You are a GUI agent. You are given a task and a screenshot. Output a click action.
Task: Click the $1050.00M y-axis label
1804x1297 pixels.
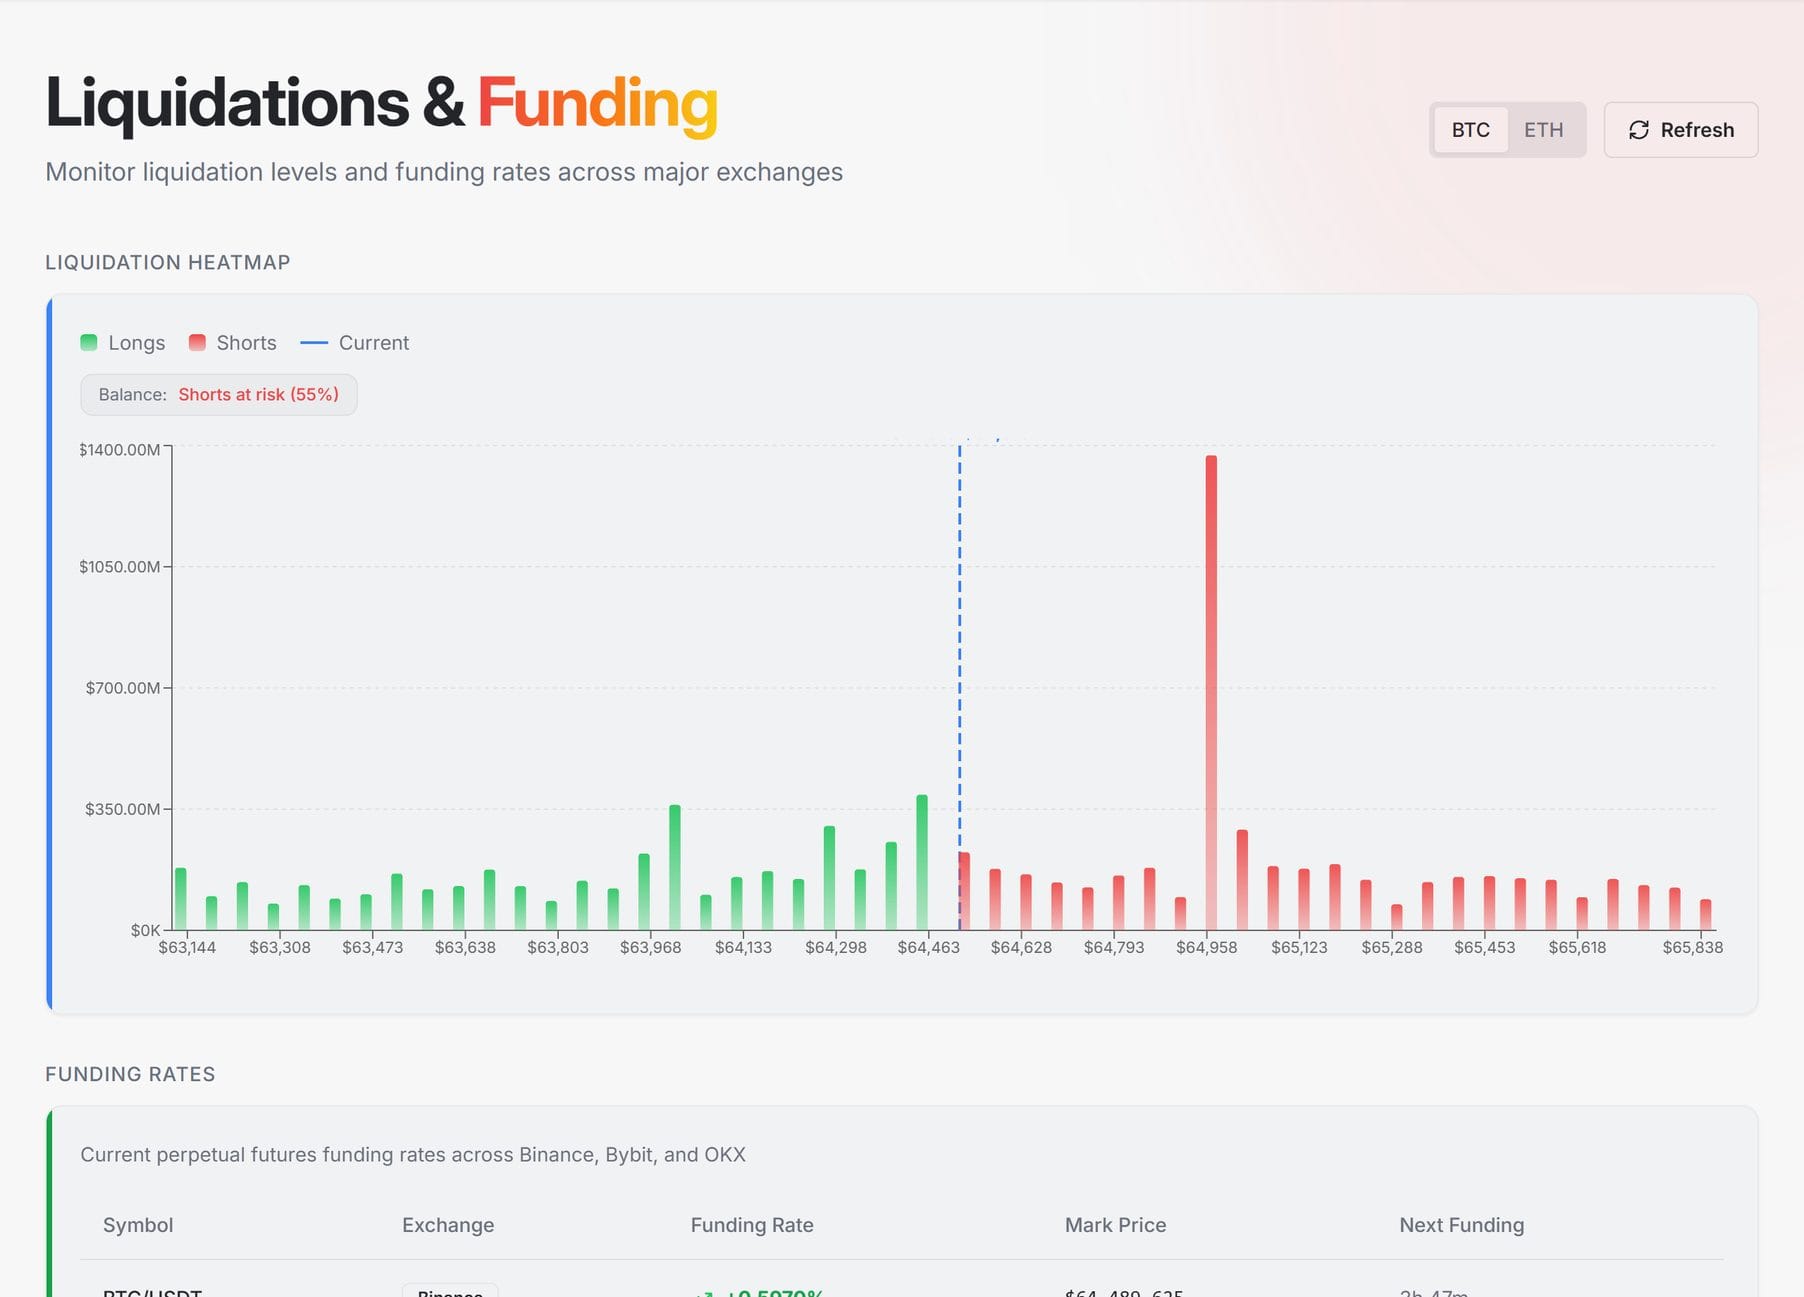point(120,567)
